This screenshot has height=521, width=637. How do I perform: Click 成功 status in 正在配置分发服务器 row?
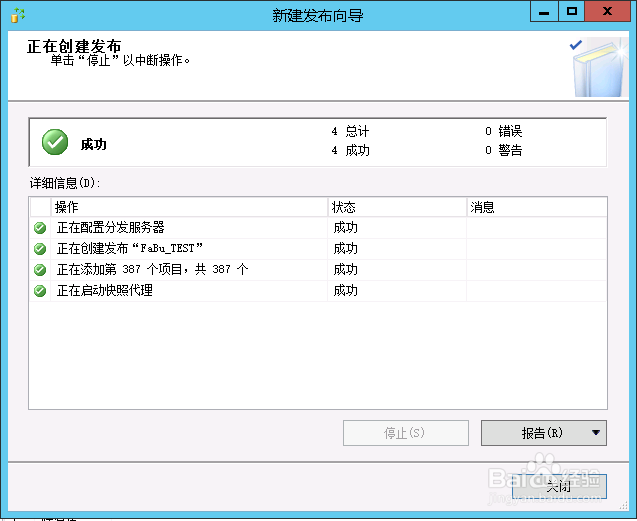pyautogui.click(x=345, y=228)
